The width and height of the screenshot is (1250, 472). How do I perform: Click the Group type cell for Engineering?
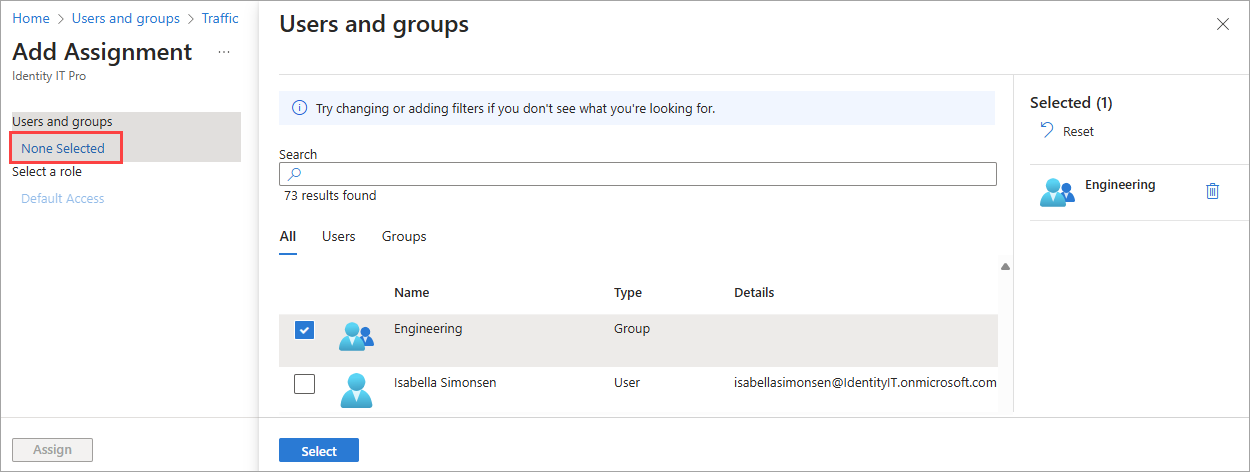pyautogui.click(x=632, y=328)
